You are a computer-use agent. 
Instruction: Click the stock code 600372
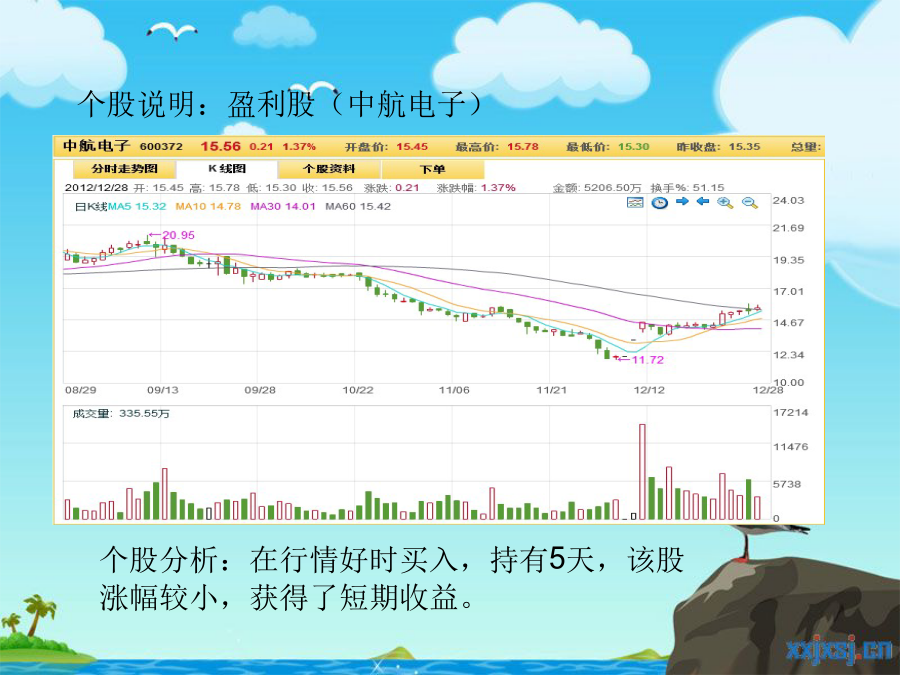(x=161, y=146)
